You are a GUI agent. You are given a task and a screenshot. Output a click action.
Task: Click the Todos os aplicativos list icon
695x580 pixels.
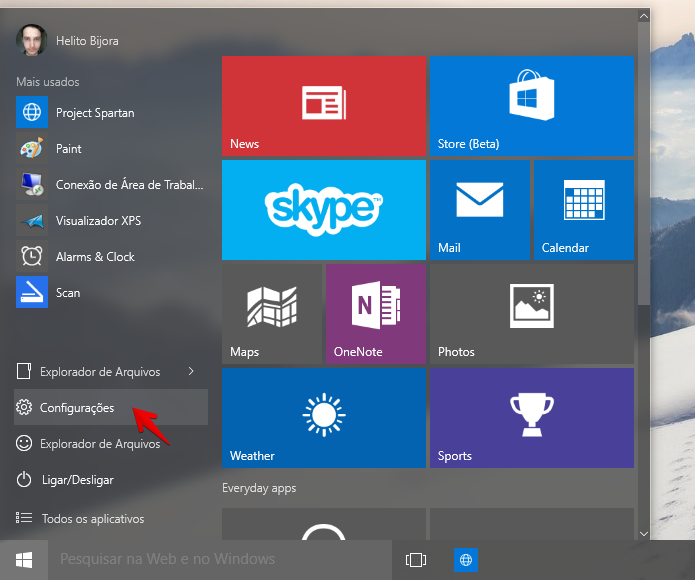pos(24,518)
